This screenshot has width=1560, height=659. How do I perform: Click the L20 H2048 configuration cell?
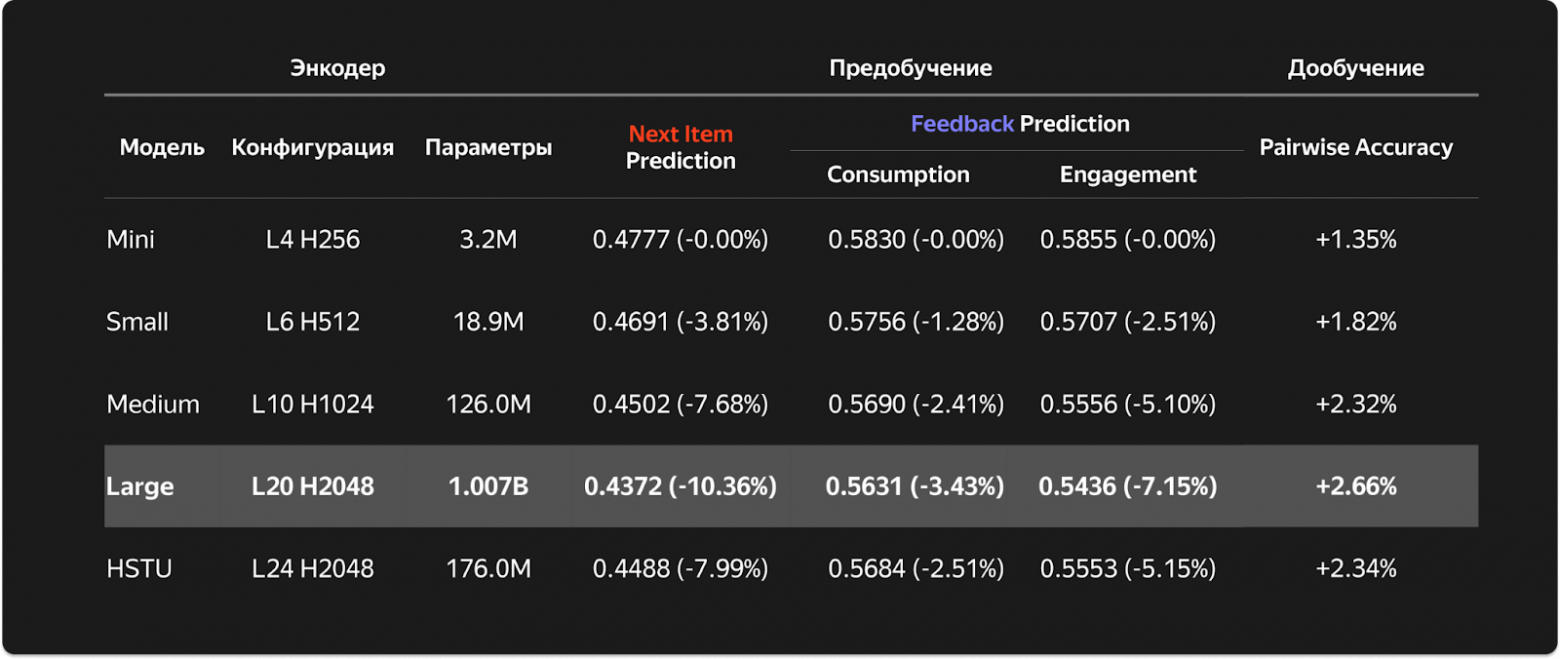coord(313,487)
